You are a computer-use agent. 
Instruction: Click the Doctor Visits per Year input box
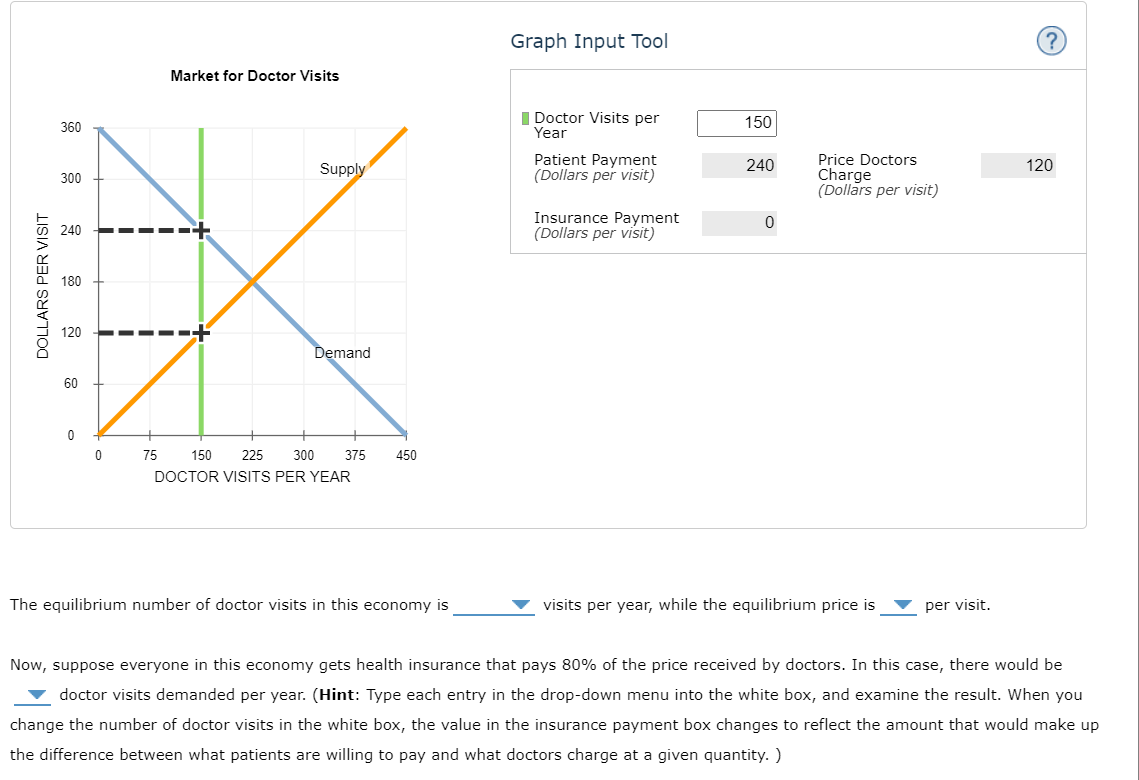[x=736, y=123]
